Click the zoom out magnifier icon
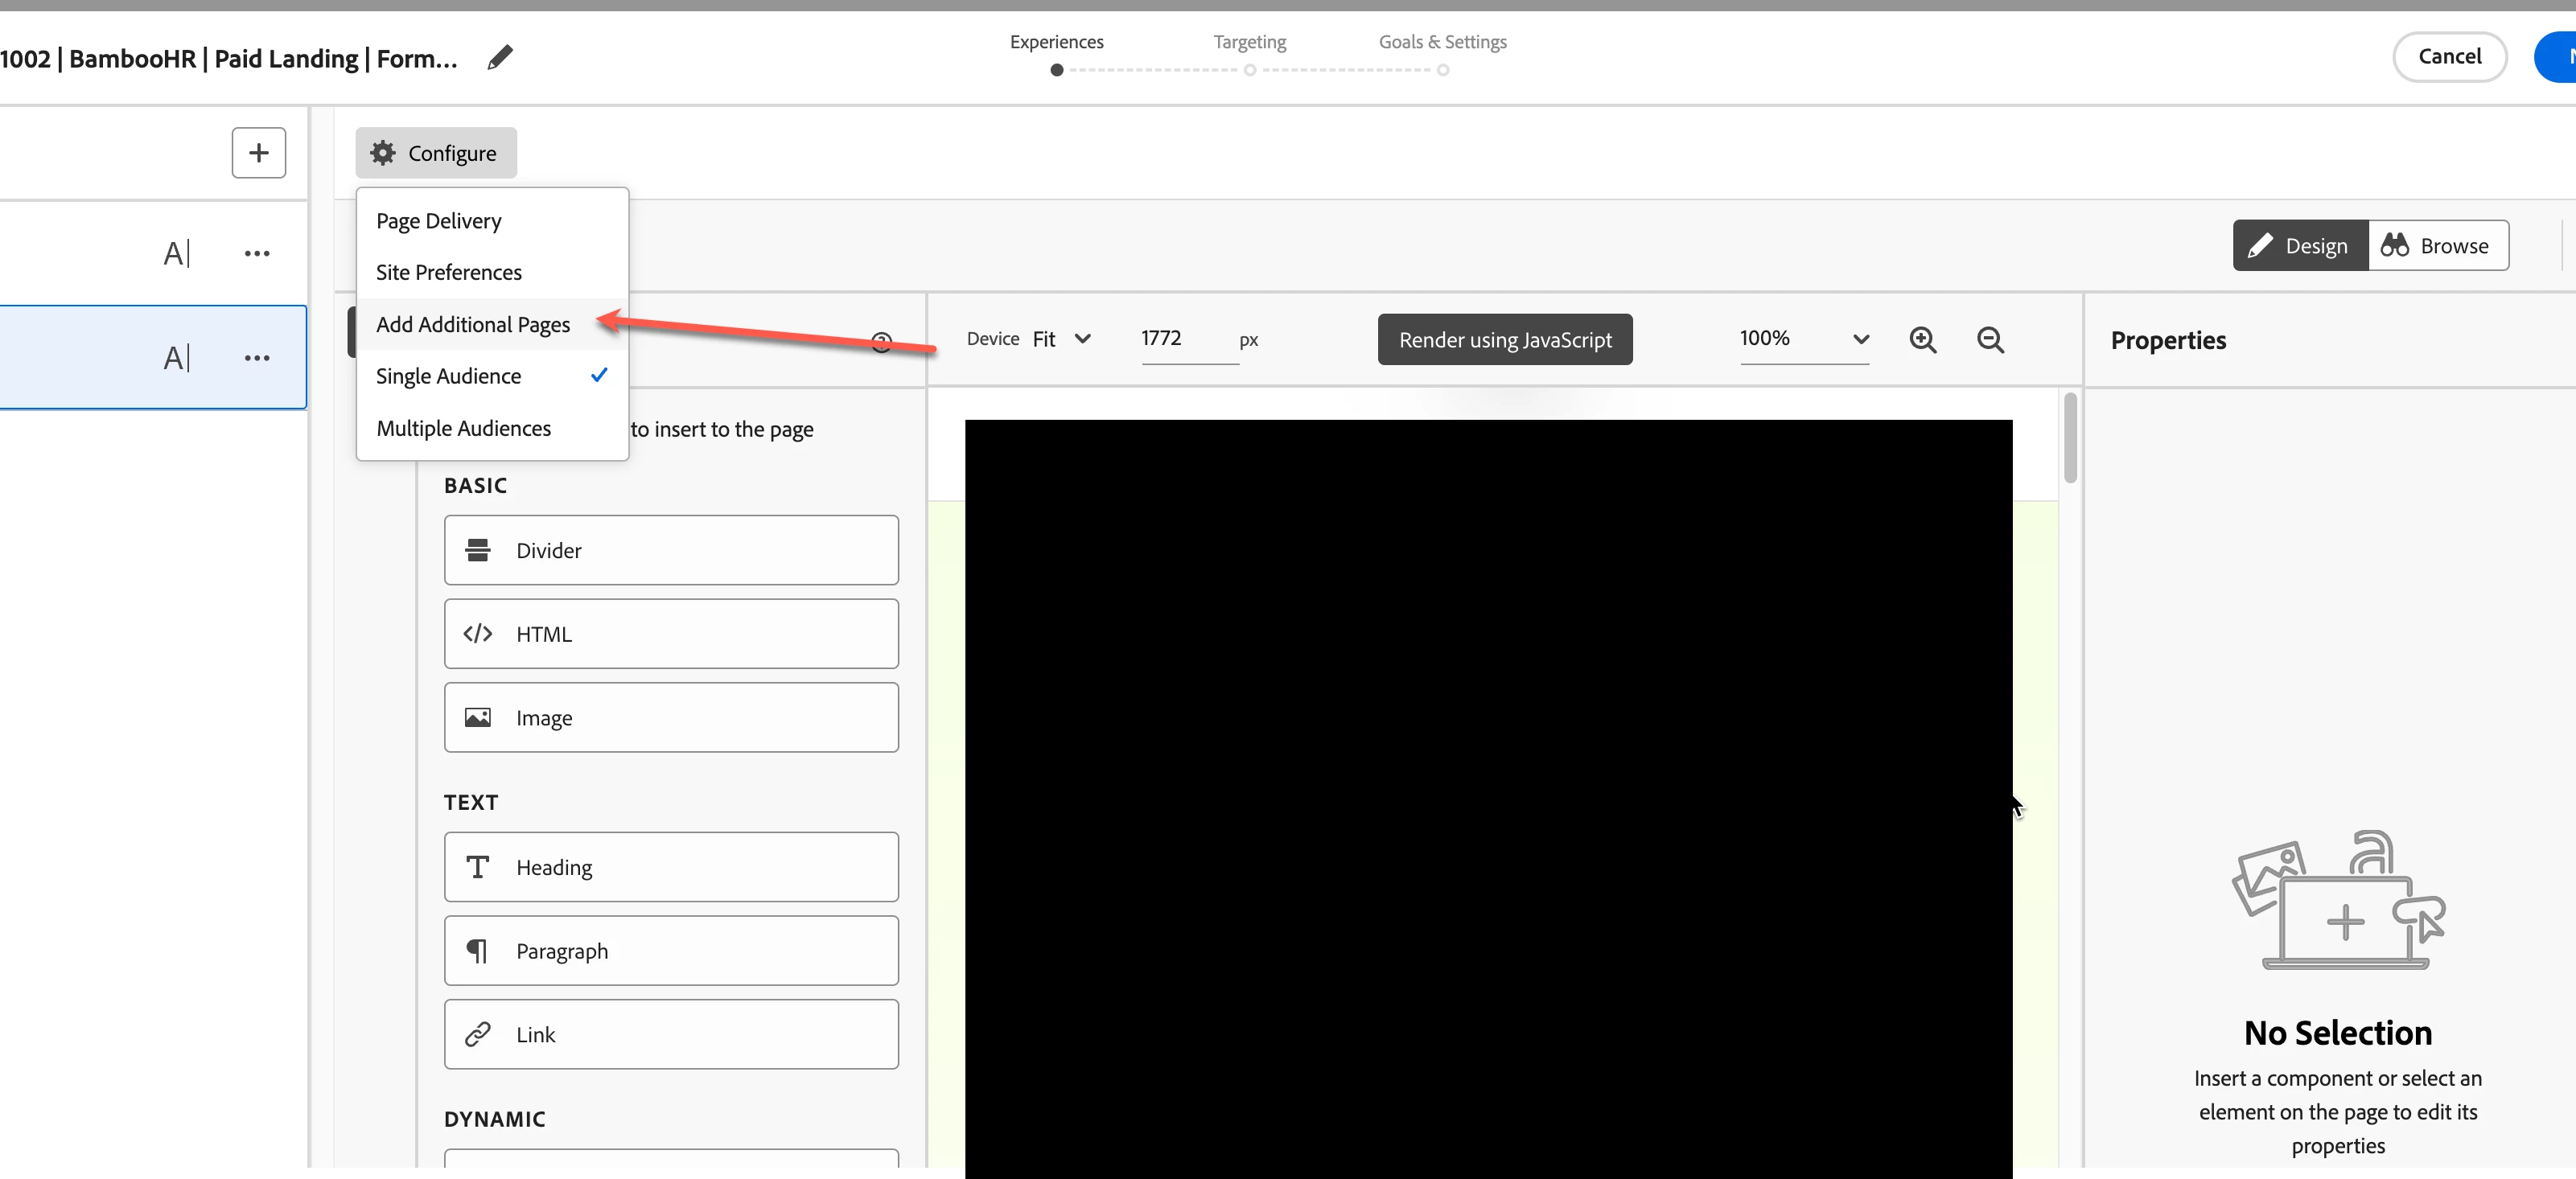 pos(1990,340)
